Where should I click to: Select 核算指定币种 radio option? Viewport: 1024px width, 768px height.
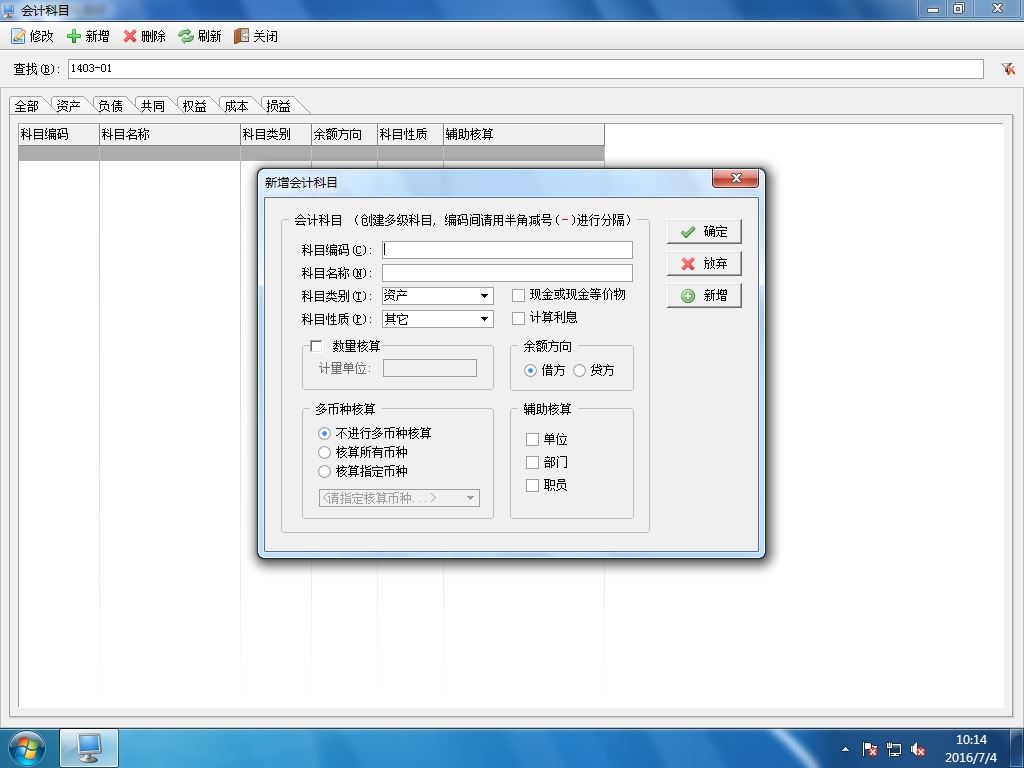click(x=324, y=472)
